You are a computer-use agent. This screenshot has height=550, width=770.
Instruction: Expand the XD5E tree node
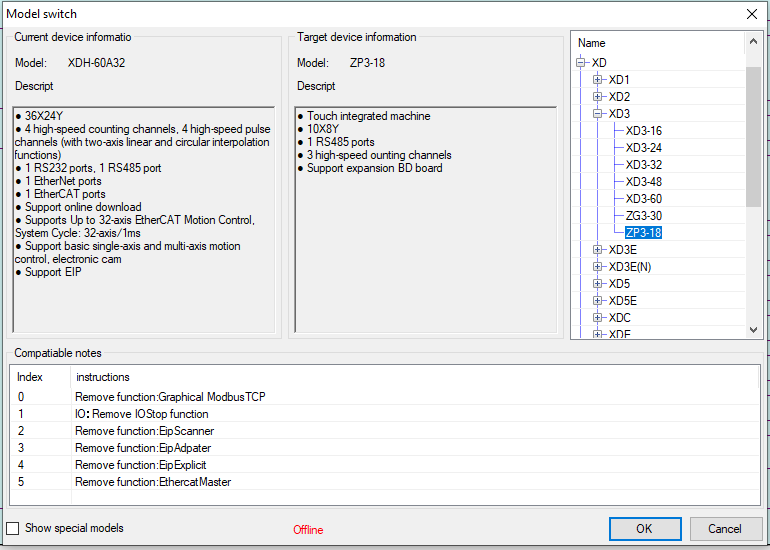[598, 301]
